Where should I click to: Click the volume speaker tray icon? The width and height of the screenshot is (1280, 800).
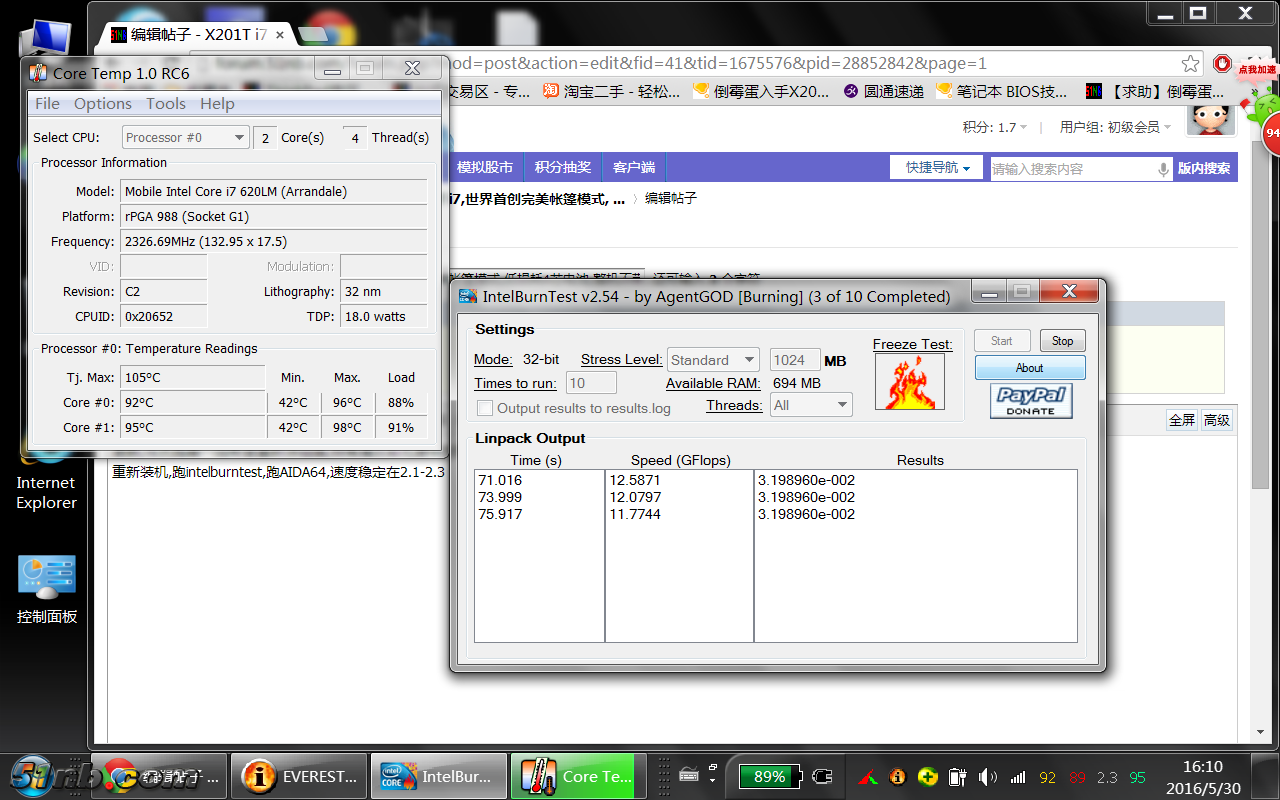[x=987, y=777]
